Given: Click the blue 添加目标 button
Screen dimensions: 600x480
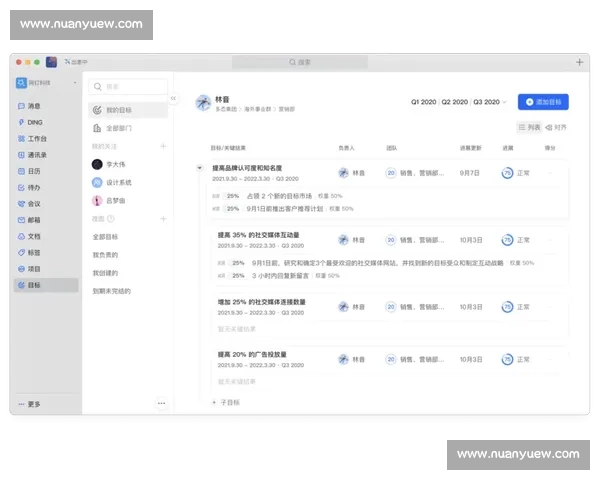Looking at the screenshot, I should click(x=543, y=102).
